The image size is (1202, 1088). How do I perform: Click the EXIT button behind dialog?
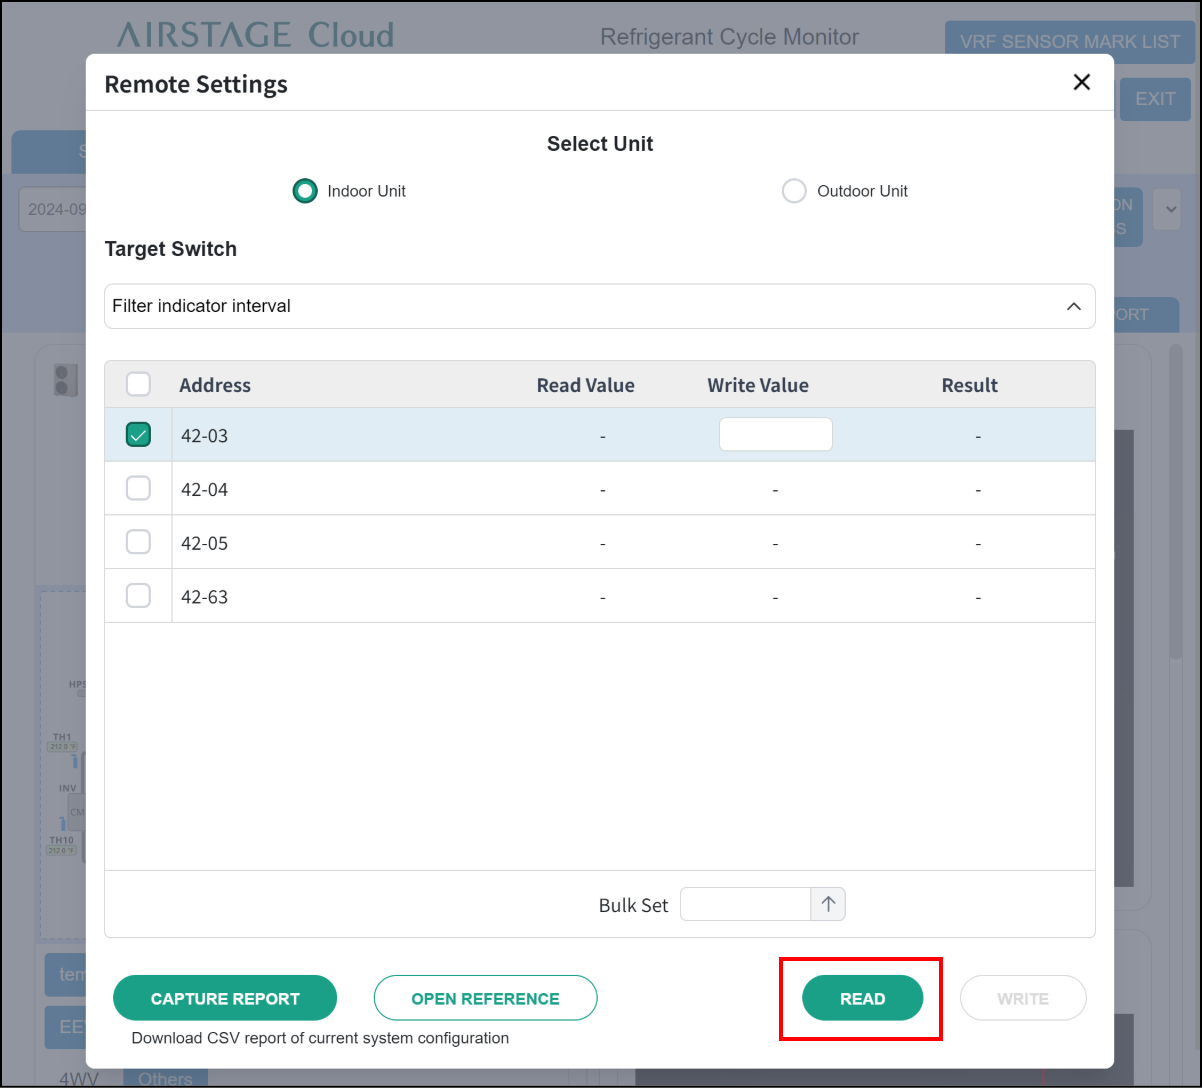tap(1155, 99)
